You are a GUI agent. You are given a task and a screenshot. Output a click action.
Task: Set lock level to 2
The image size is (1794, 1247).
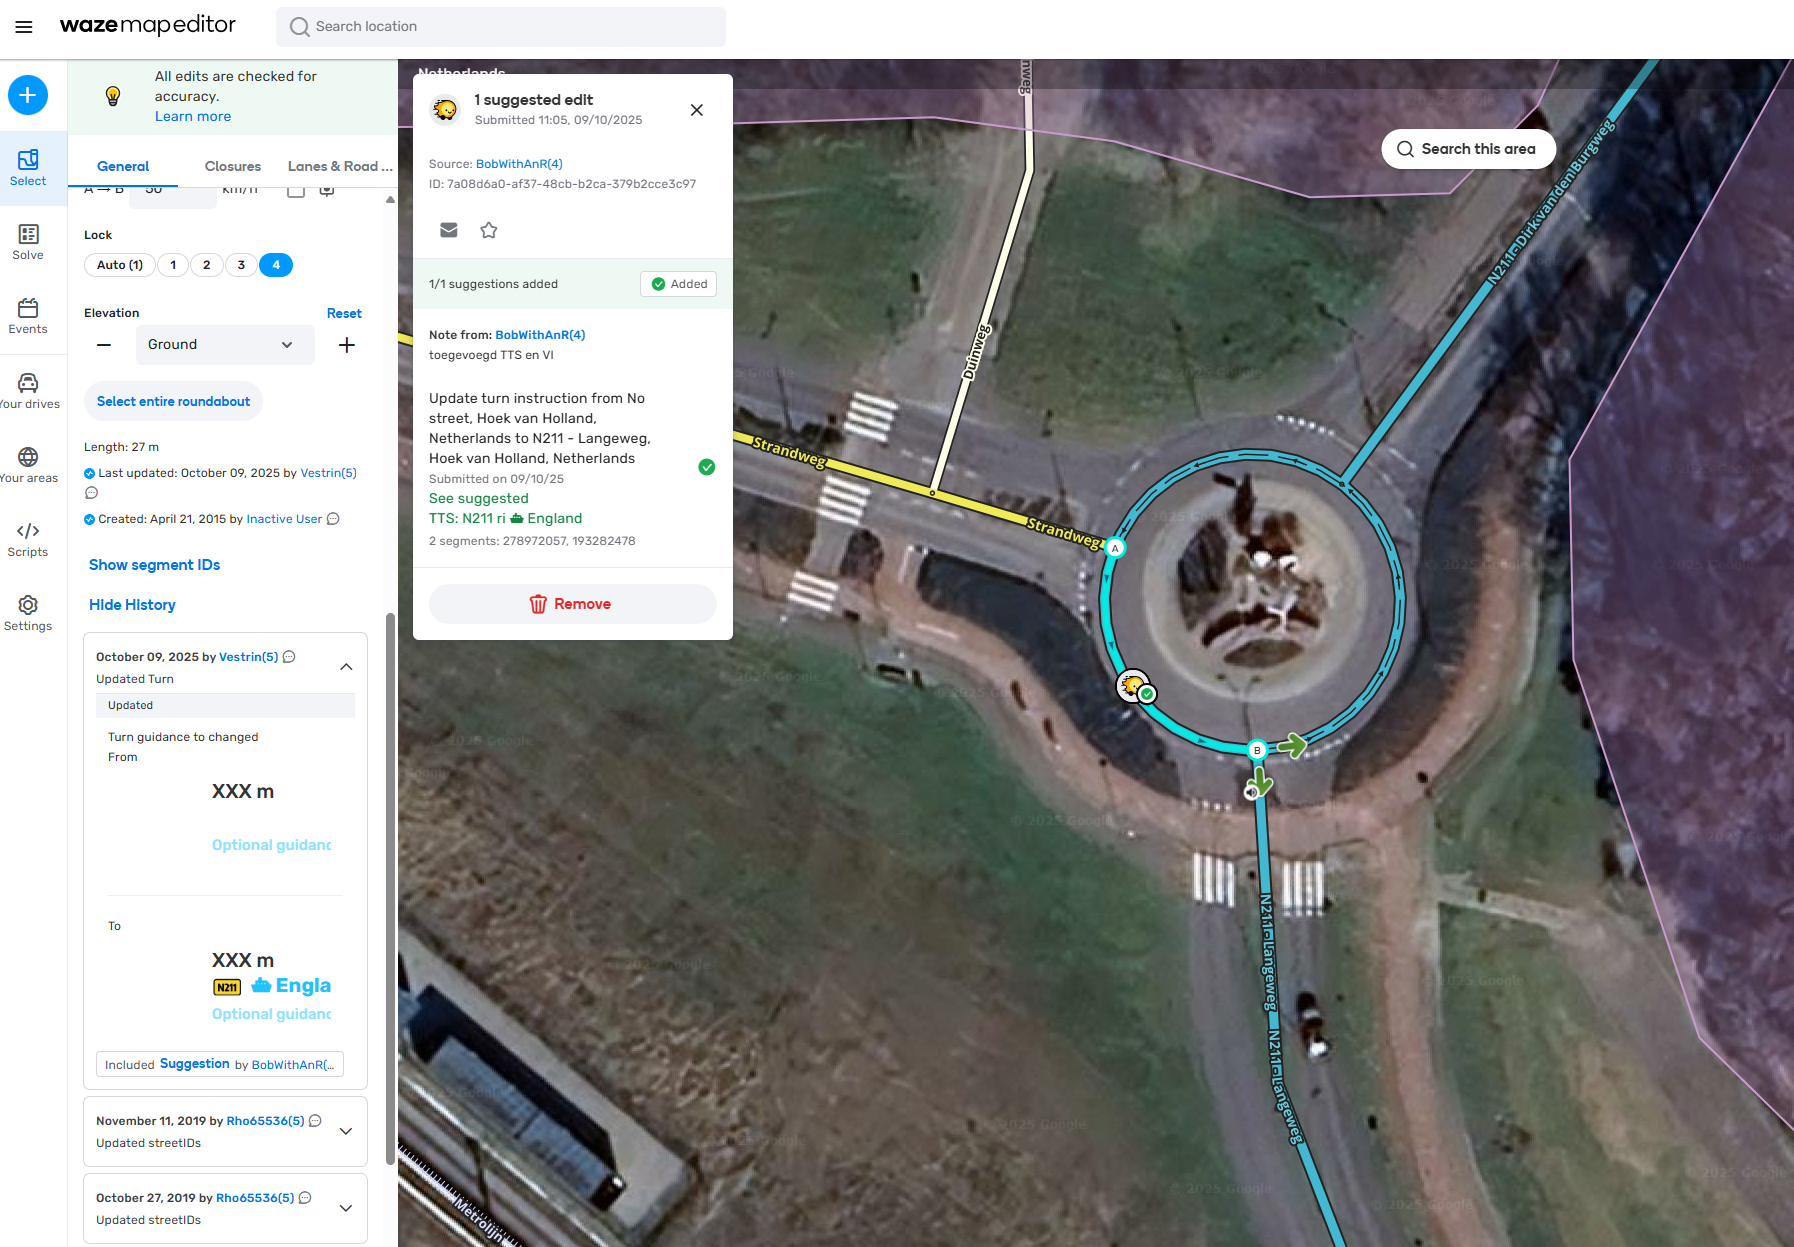pyautogui.click(x=207, y=265)
